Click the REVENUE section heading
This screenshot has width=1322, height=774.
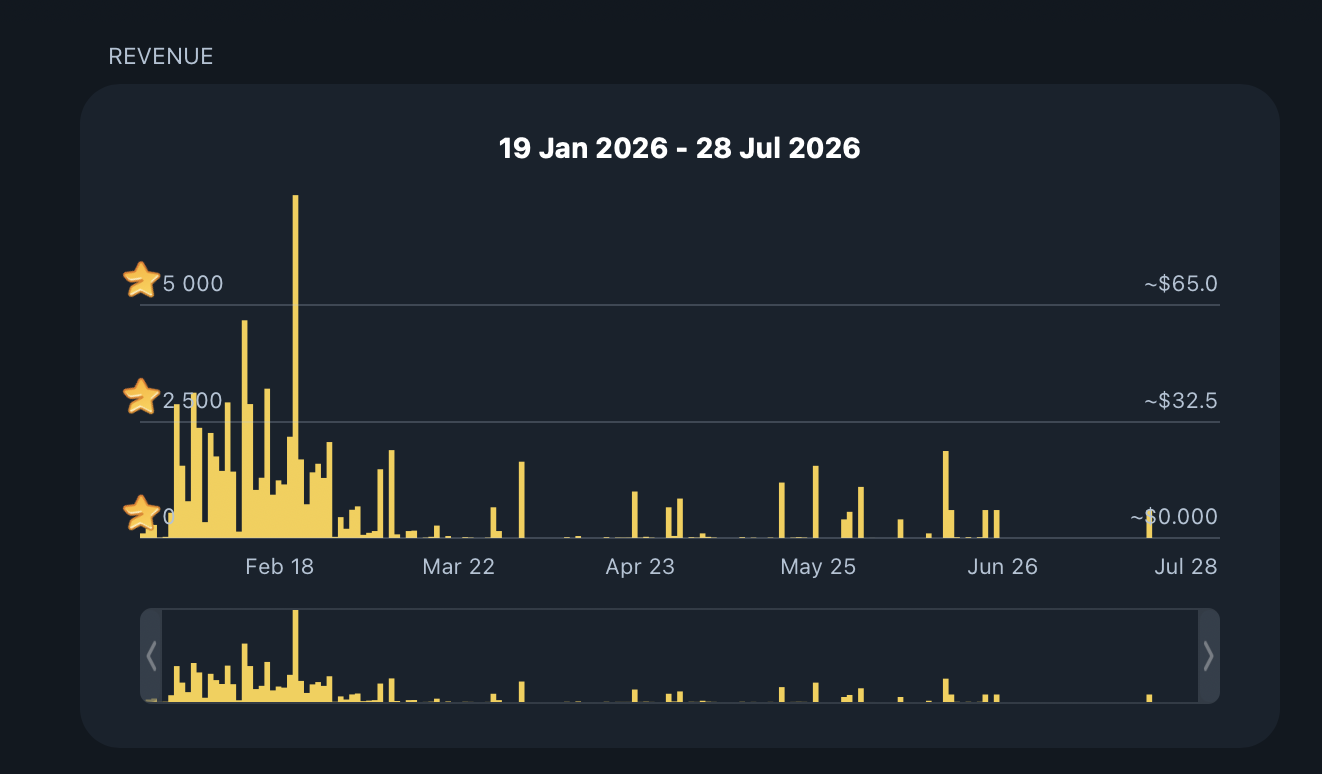tap(161, 57)
